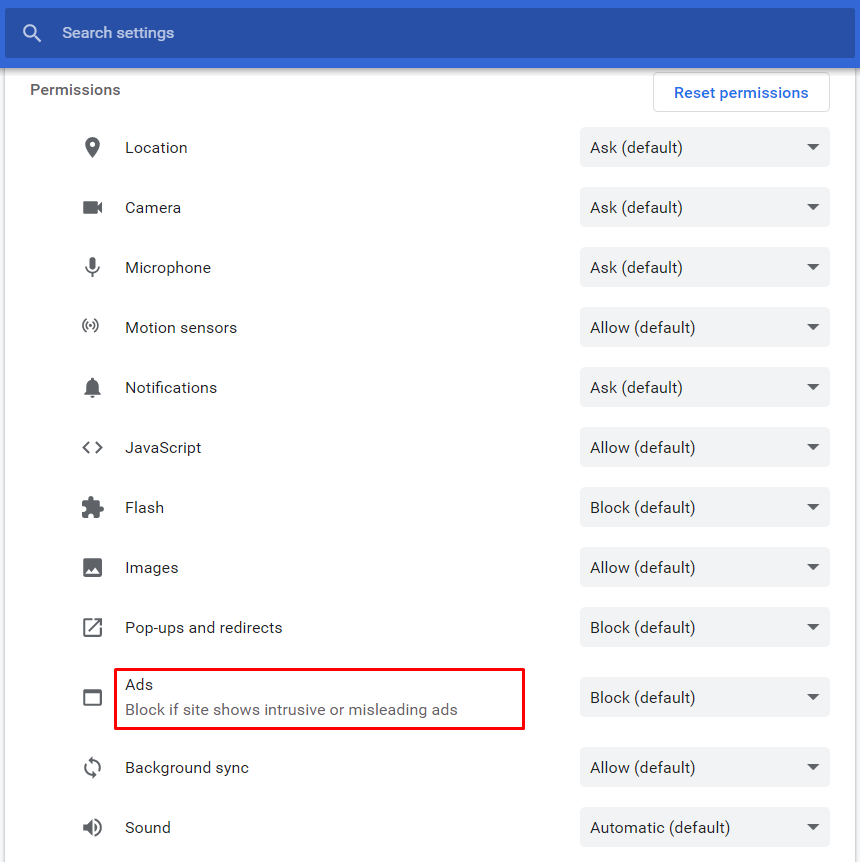Image resolution: width=860 pixels, height=862 pixels.
Task: Change the Flash Block setting dropdown
Action: click(704, 508)
